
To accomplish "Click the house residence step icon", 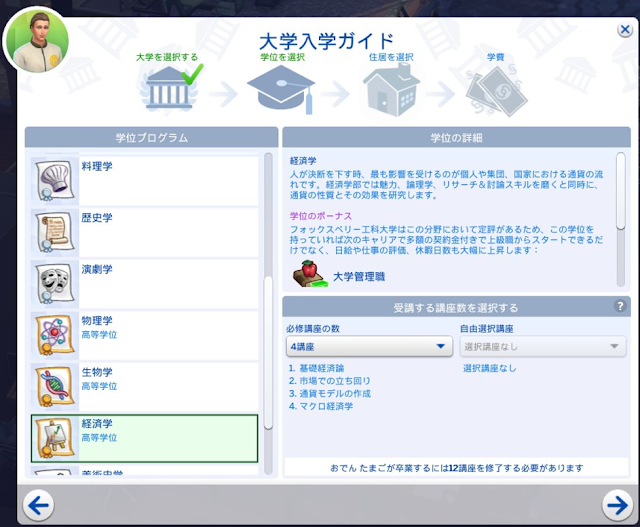I will point(391,89).
